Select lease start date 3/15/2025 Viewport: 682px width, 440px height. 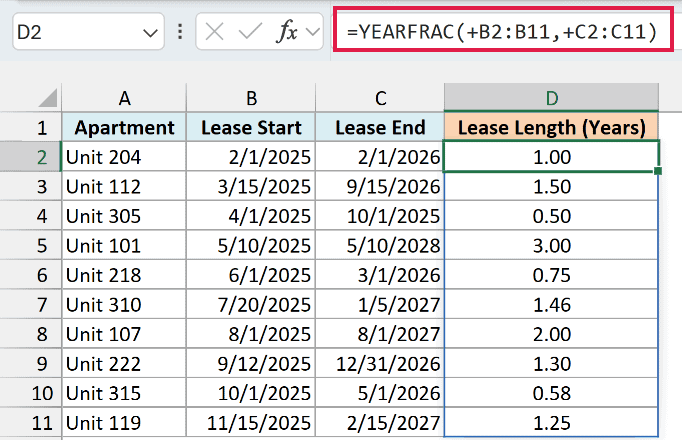(x=251, y=186)
